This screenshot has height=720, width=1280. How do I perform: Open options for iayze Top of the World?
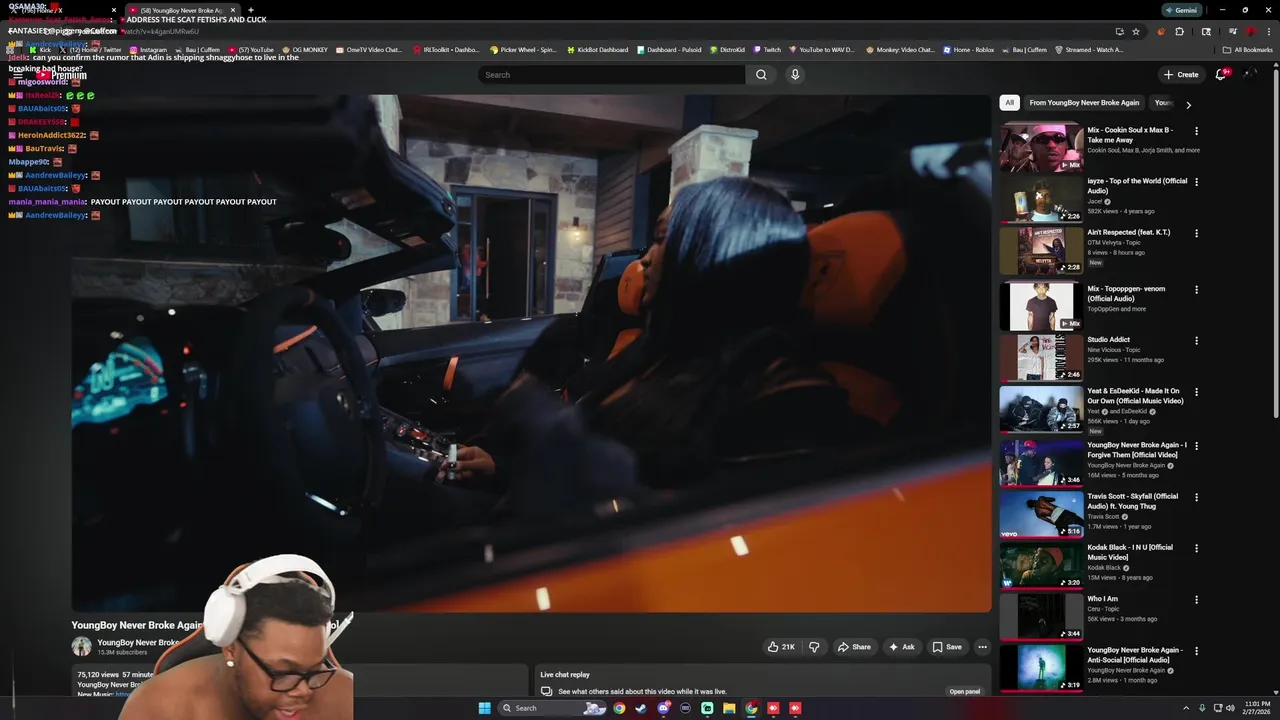(1196, 182)
